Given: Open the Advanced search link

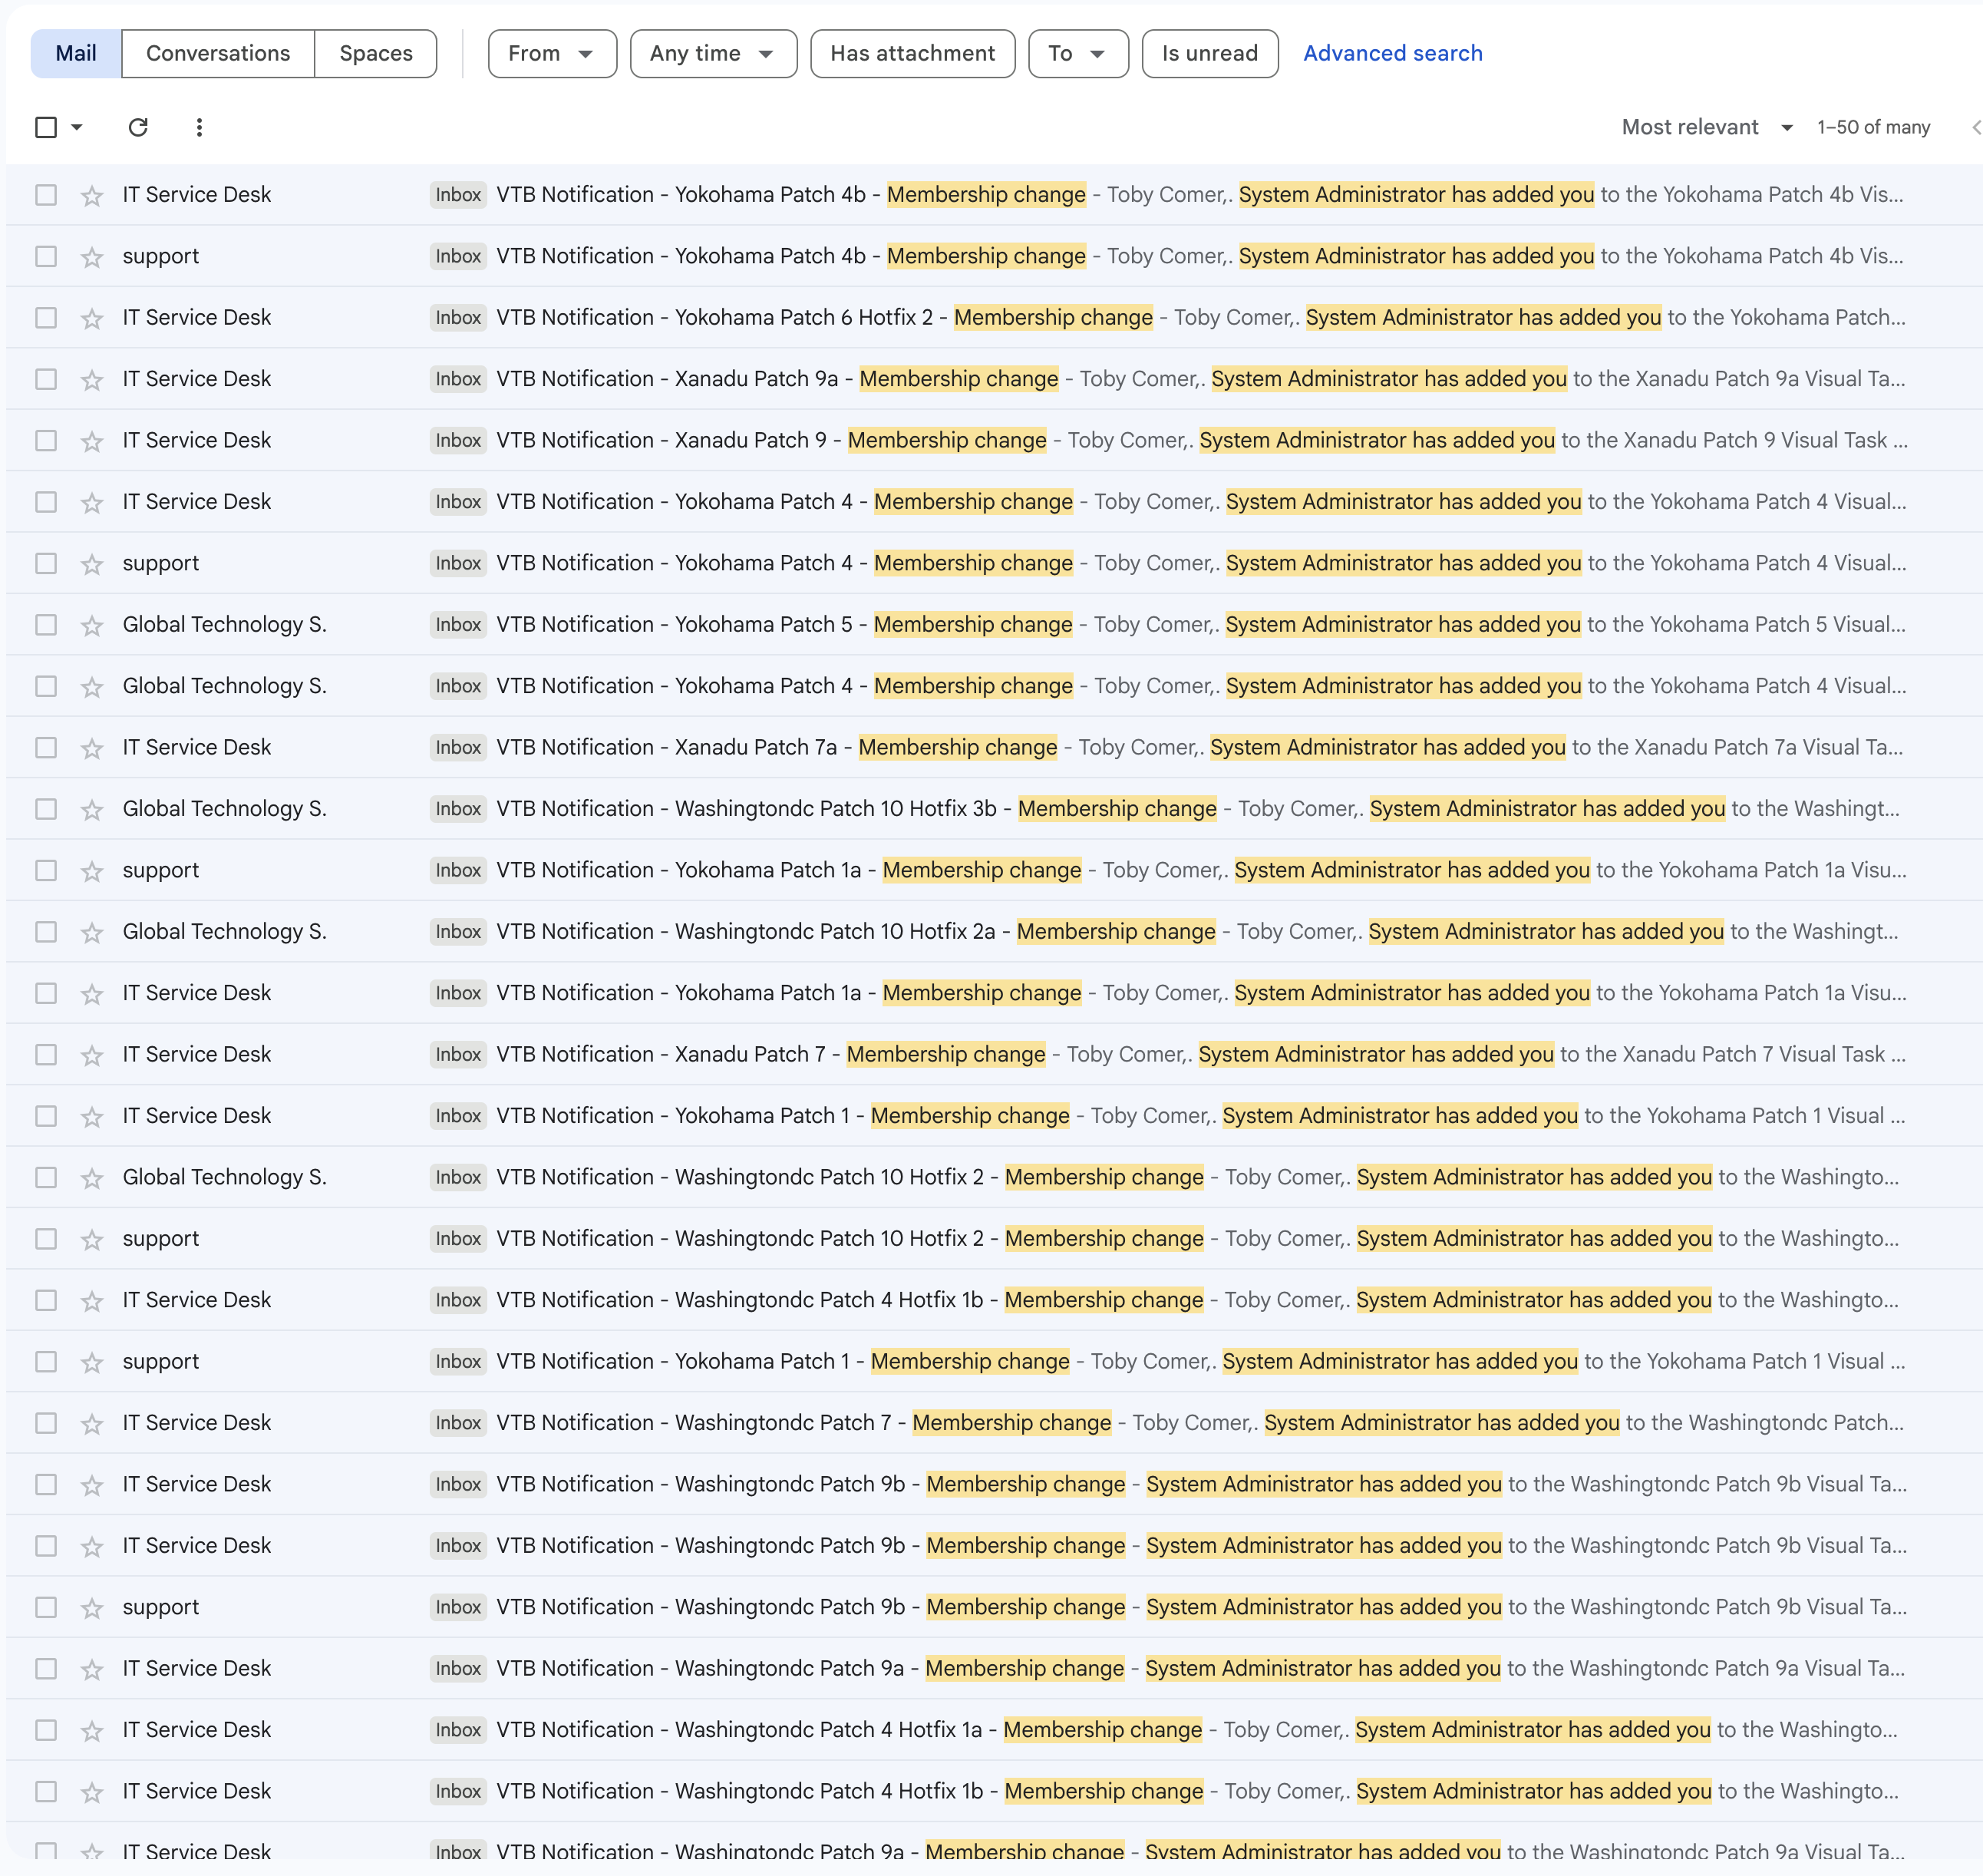Looking at the screenshot, I should tap(1392, 53).
